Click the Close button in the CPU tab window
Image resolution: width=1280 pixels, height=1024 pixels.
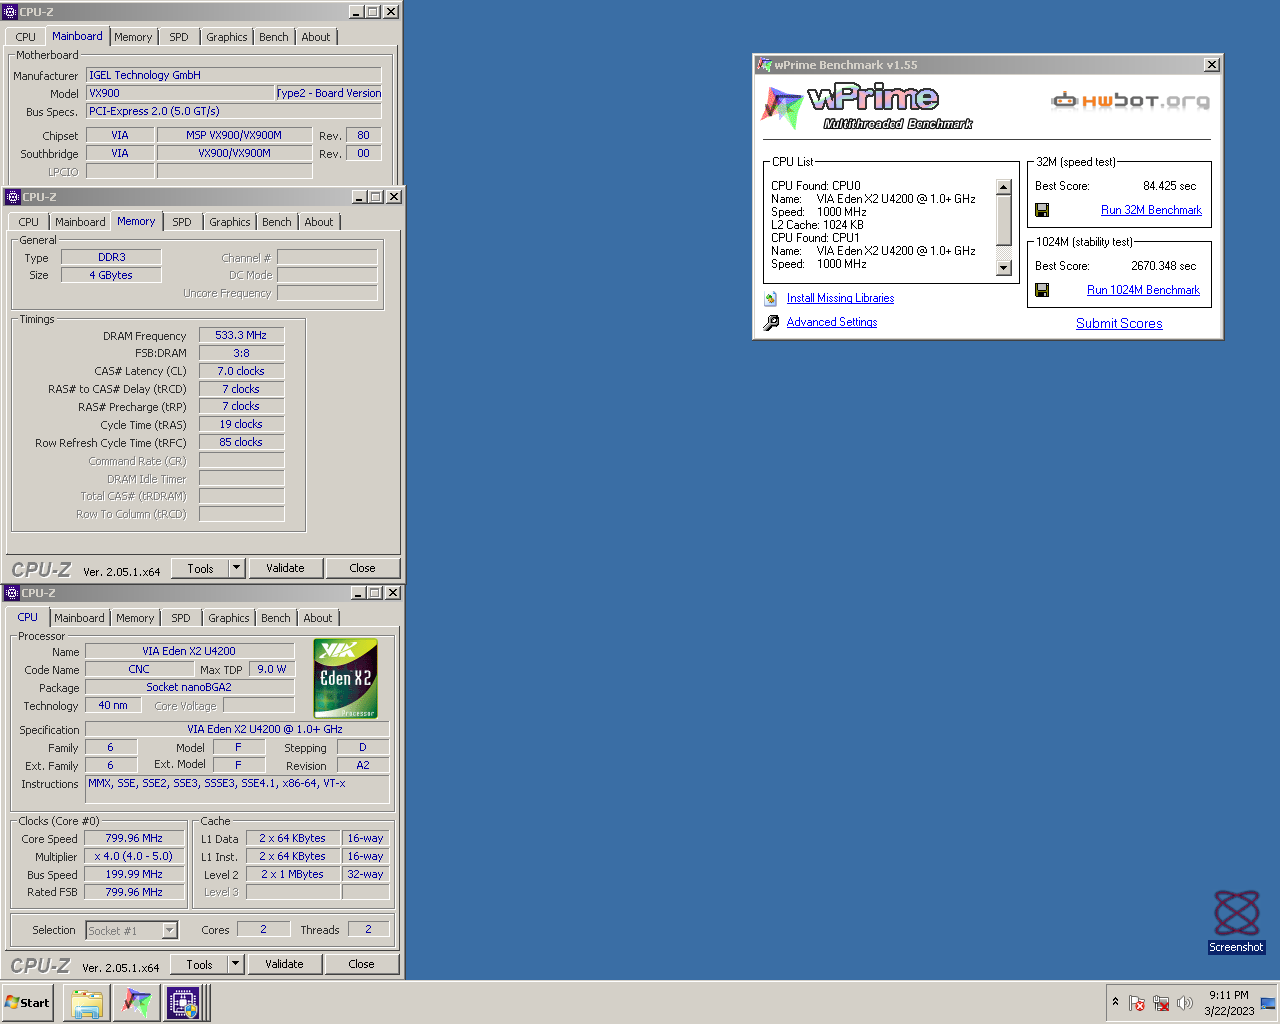tap(361, 964)
